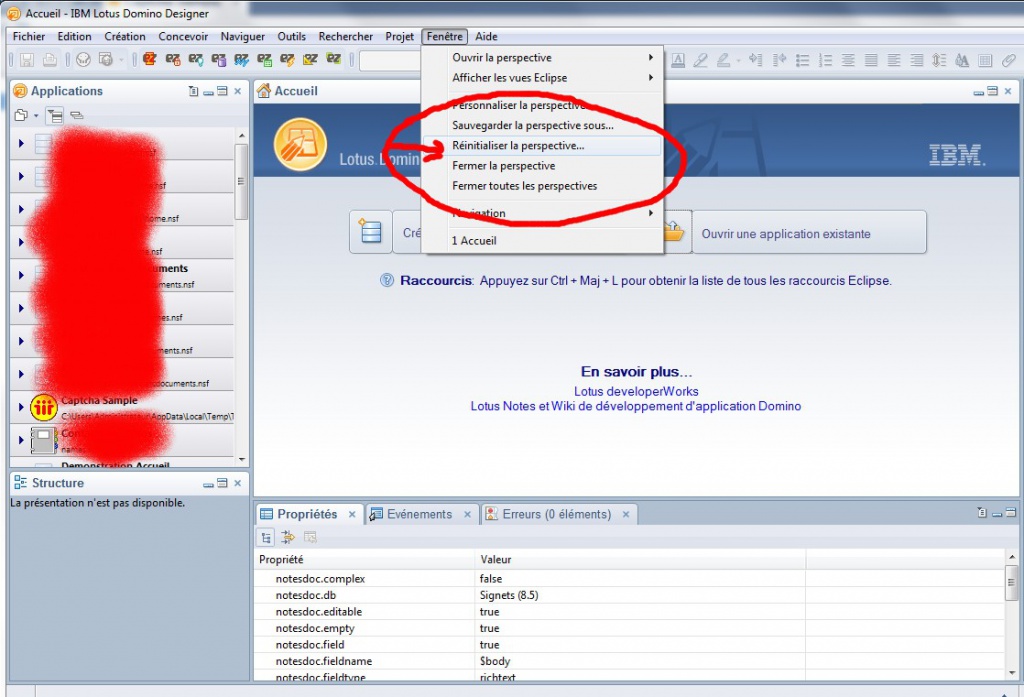1024x697 pixels.
Task: Toggle tree layout view in Applications panel
Action: click(x=55, y=116)
